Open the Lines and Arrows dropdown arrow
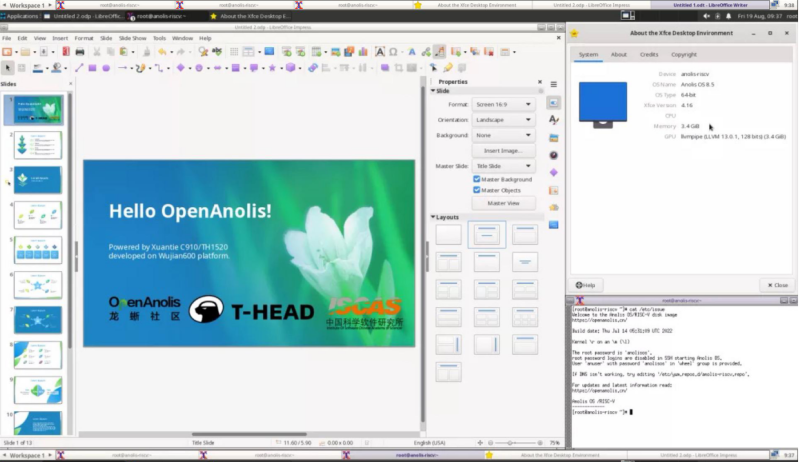 tap(131, 68)
